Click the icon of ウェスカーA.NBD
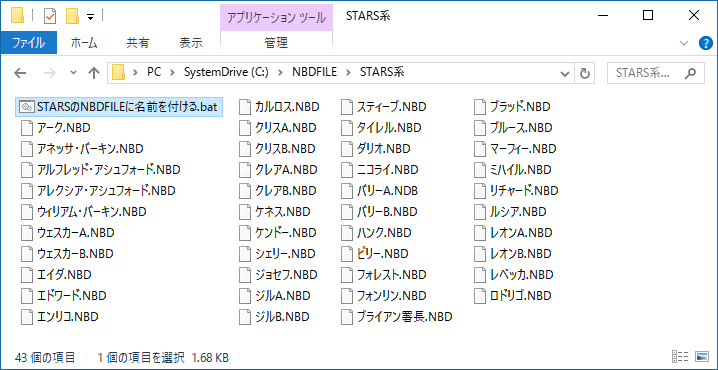 click(x=27, y=233)
